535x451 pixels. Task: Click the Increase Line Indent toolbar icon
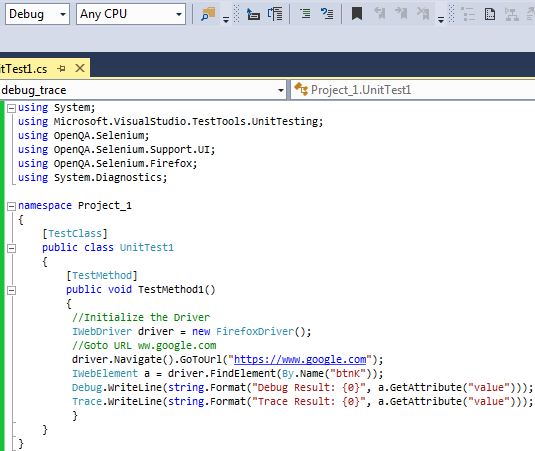coord(275,14)
